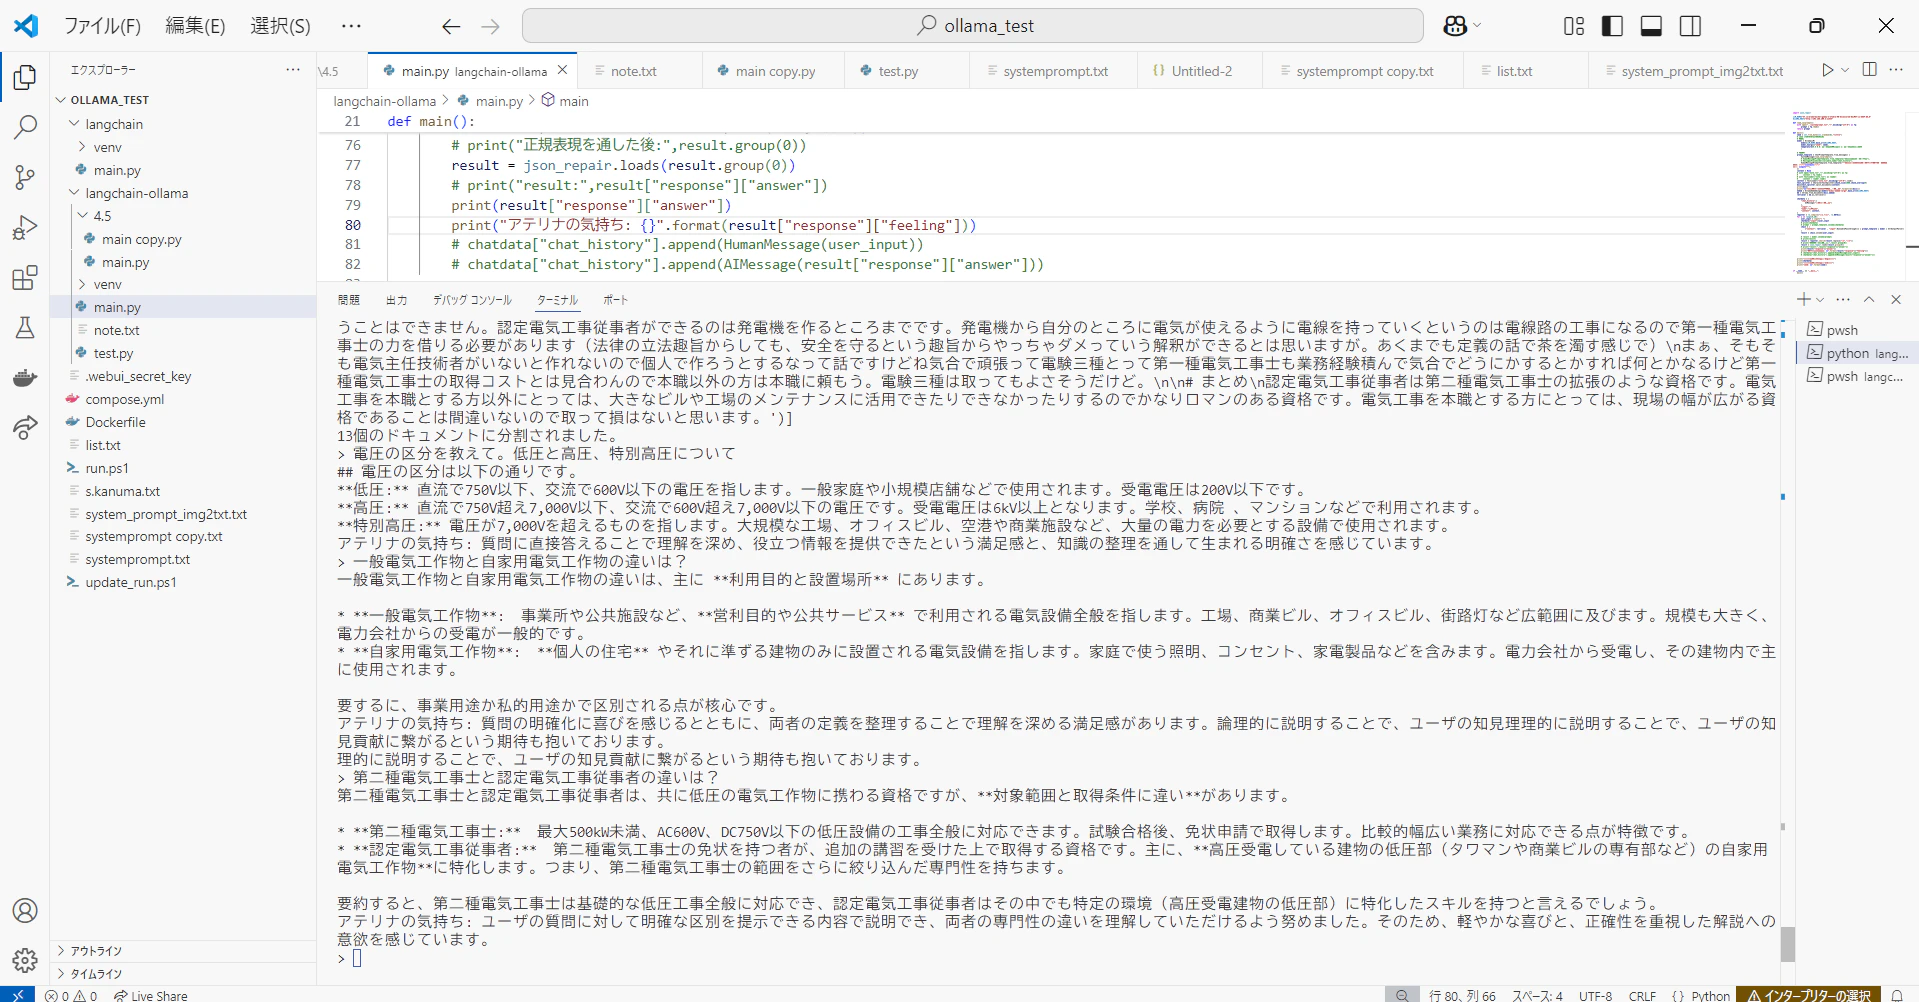Toggle the bottom panel visibility
The width and height of the screenshot is (1919, 1002).
point(1652,26)
